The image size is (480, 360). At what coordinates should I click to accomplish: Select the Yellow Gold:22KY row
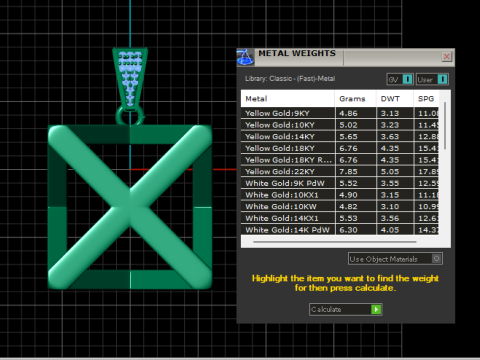[x=340, y=171]
